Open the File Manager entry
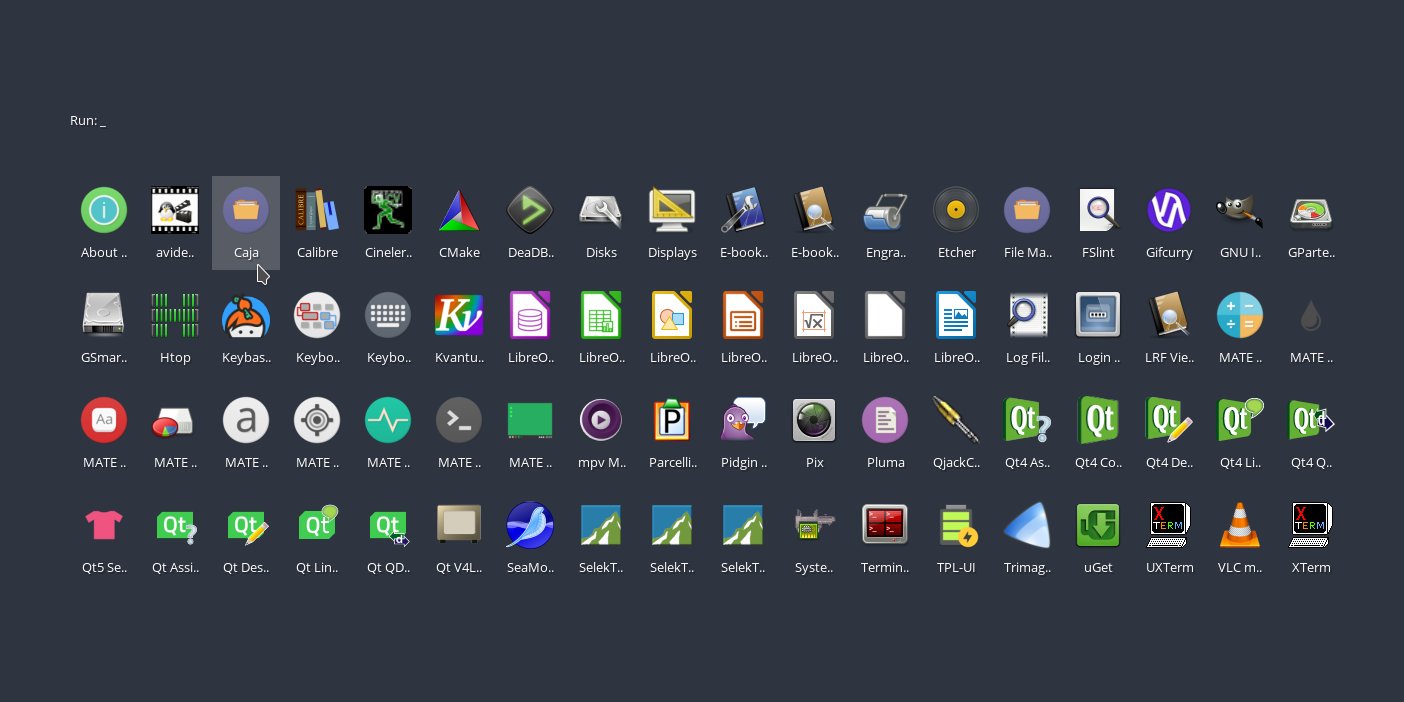 [1027, 223]
